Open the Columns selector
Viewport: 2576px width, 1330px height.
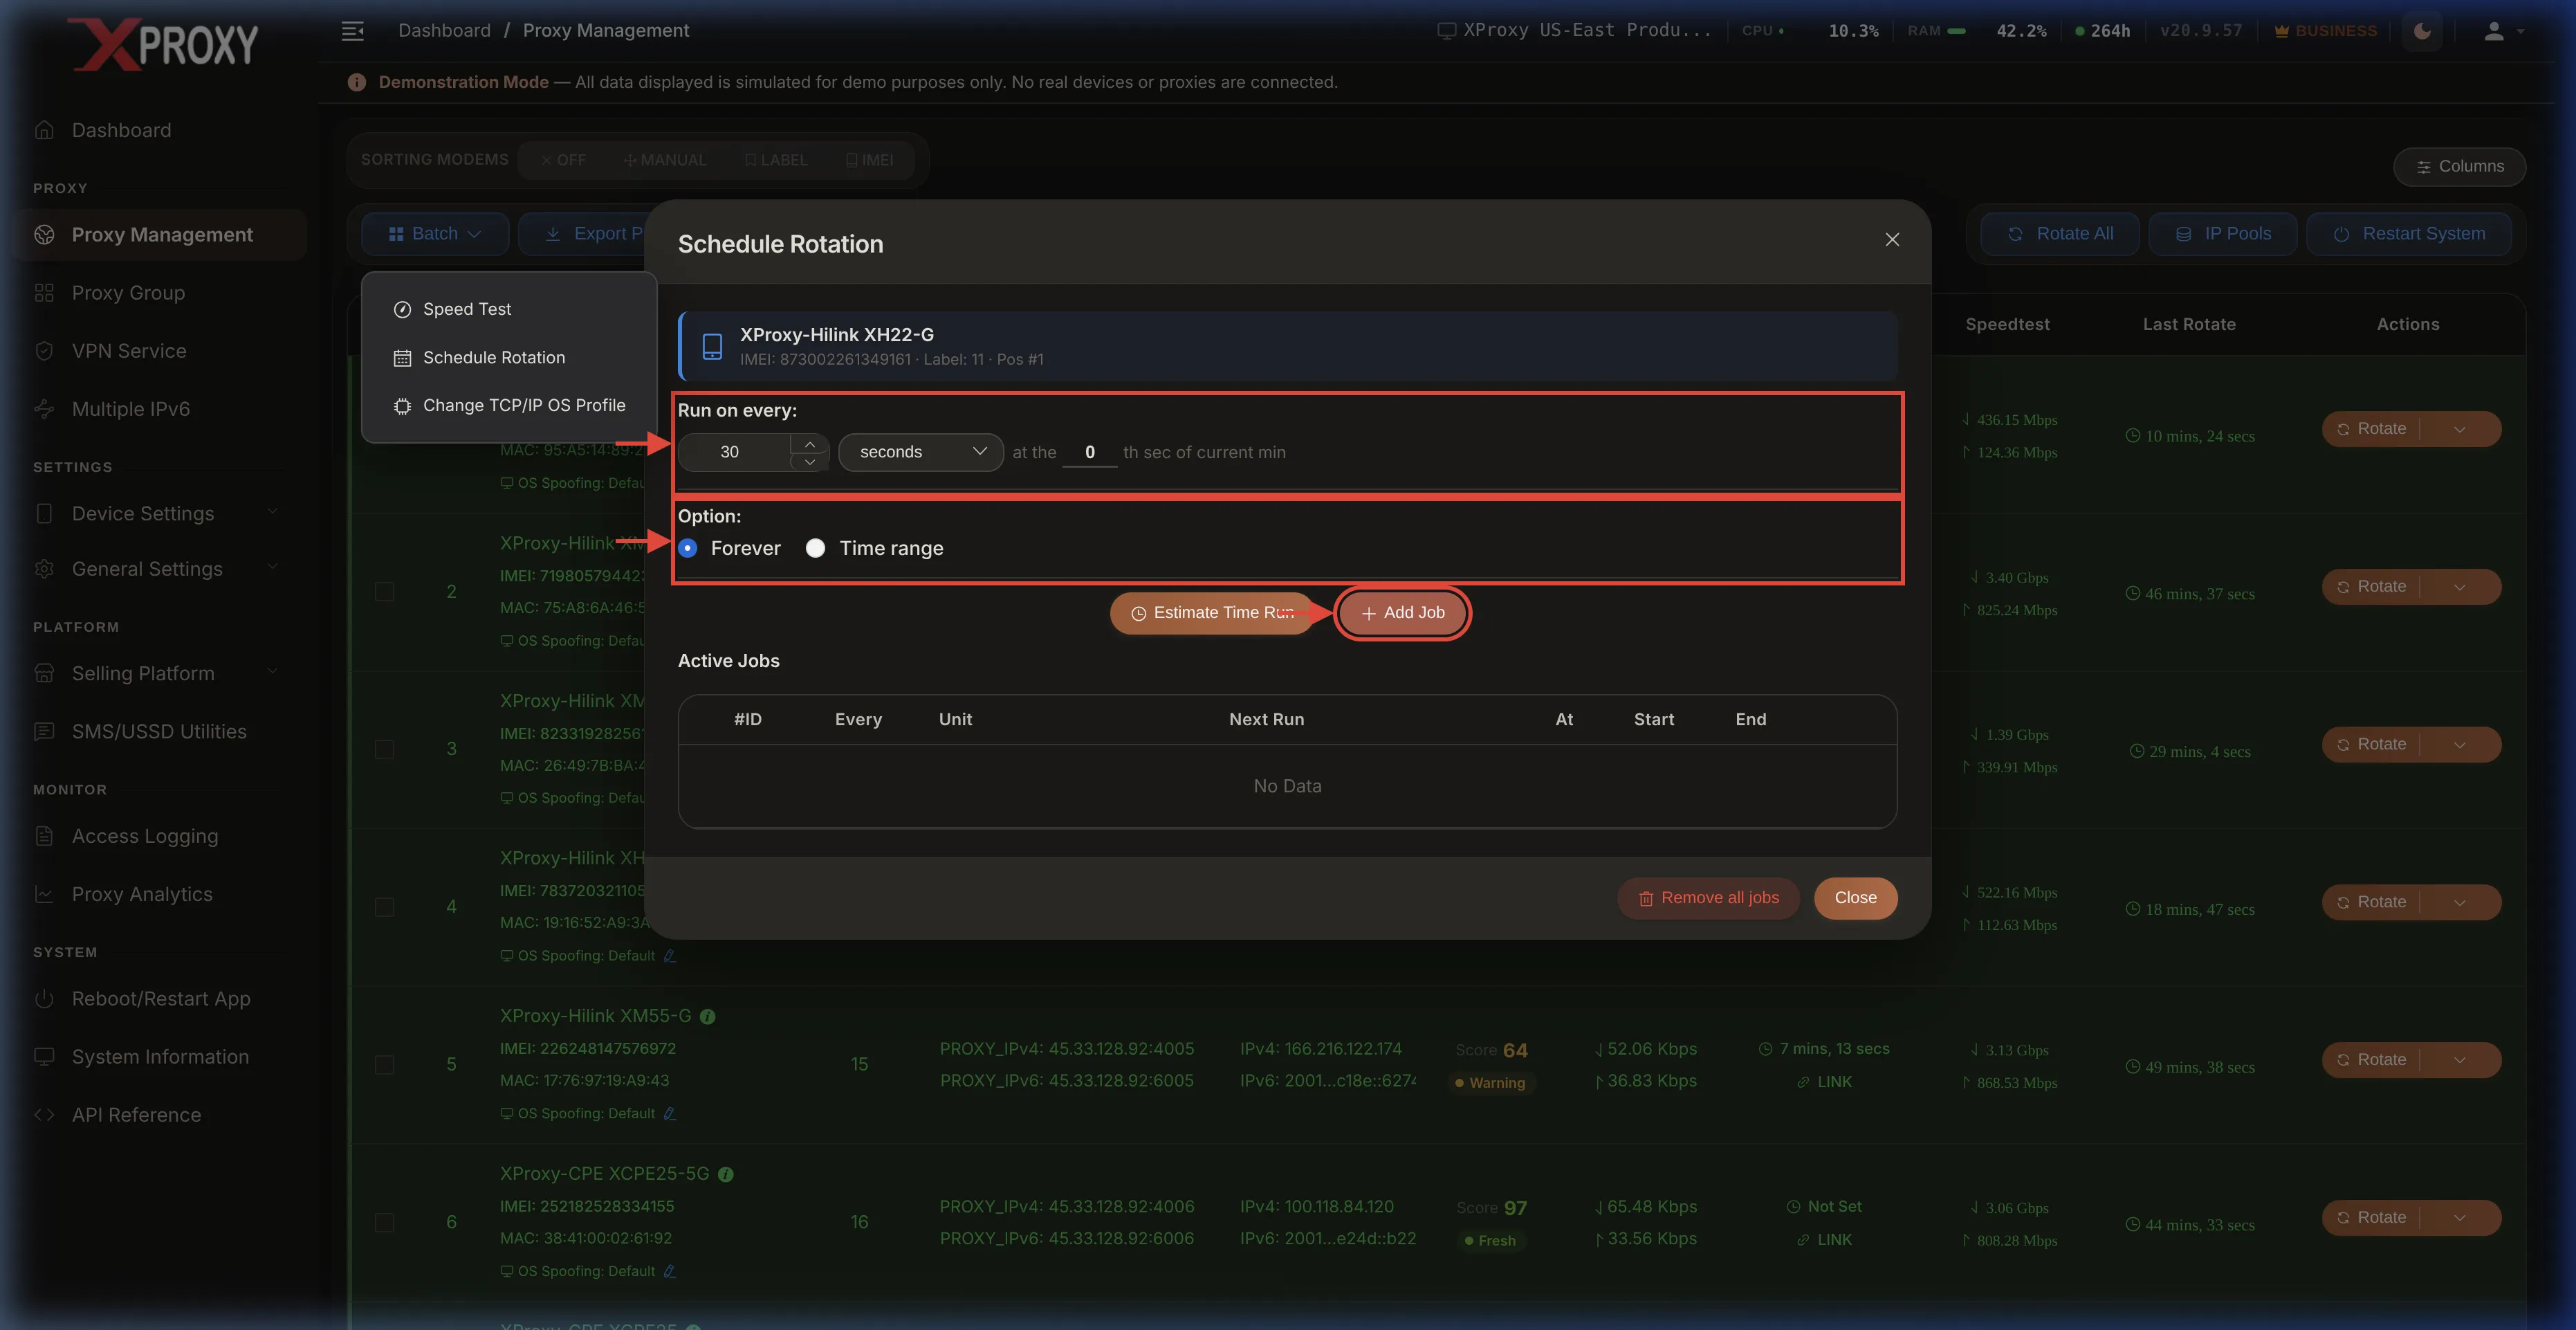2460,166
